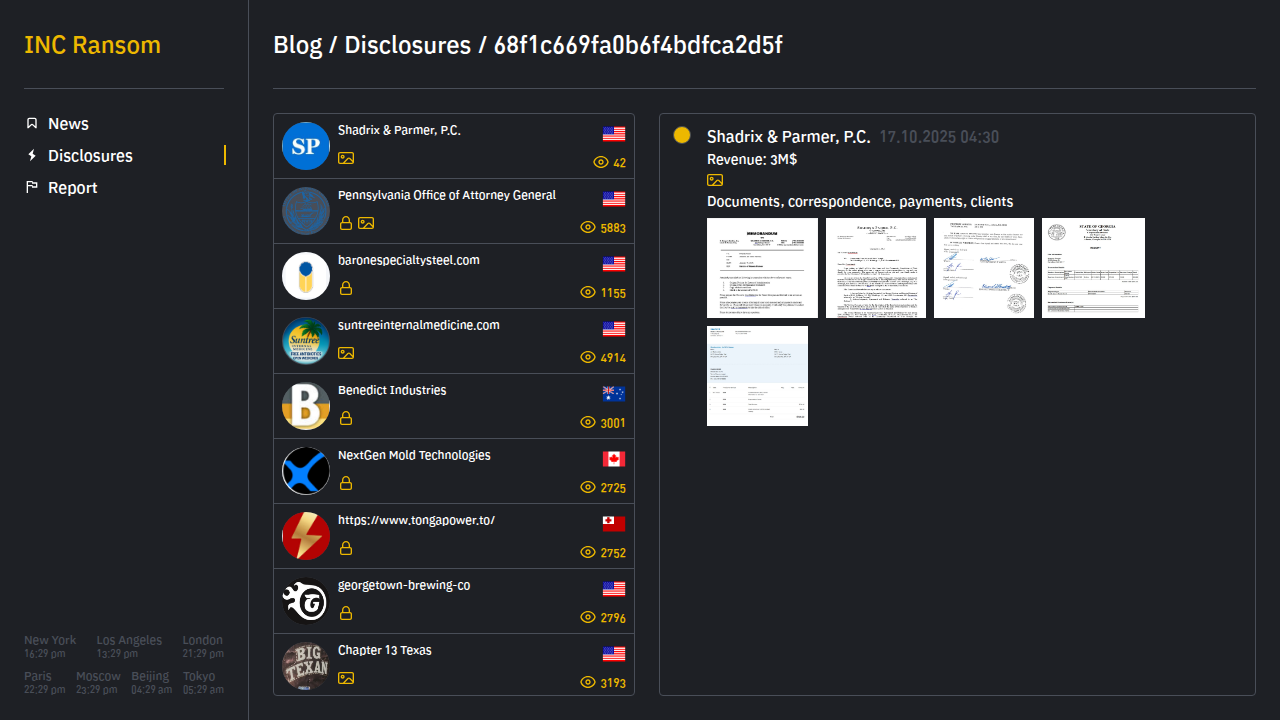Select the Benedict Industries list entry
Viewport: 1280px width, 720px height.
(x=392, y=390)
